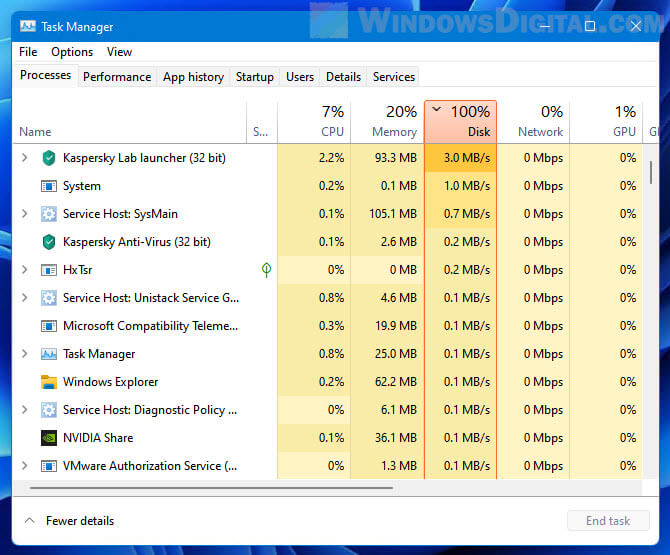Expand the HxTsr process group
Image resolution: width=670 pixels, height=555 pixels.
(x=25, y=270)
